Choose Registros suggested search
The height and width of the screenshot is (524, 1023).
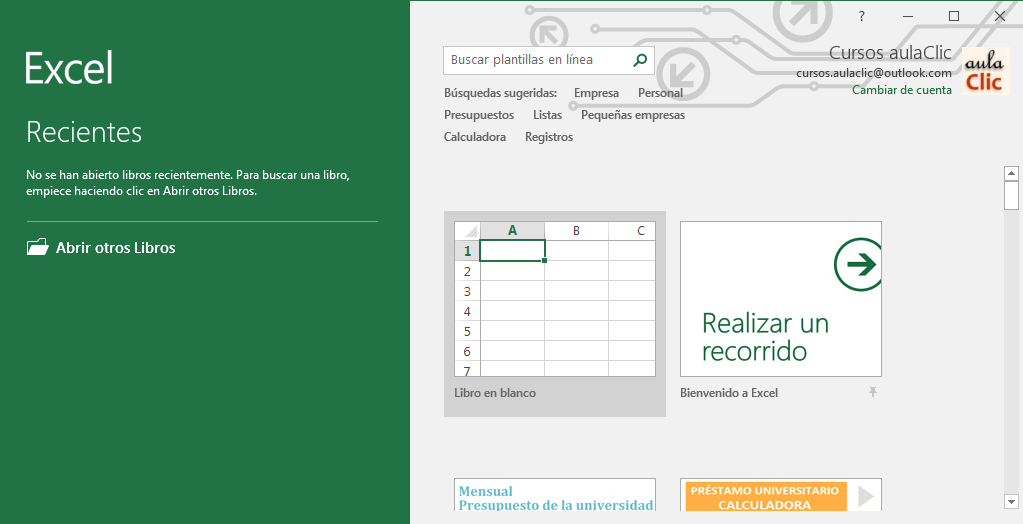pyautogui.click(x=549, y=137)
